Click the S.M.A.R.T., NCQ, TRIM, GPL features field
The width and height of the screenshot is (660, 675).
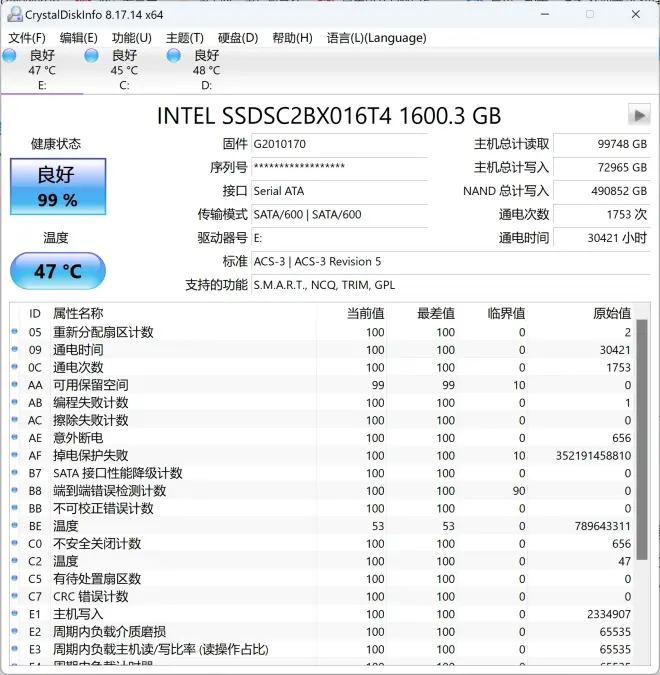click(x=451, y=285)
